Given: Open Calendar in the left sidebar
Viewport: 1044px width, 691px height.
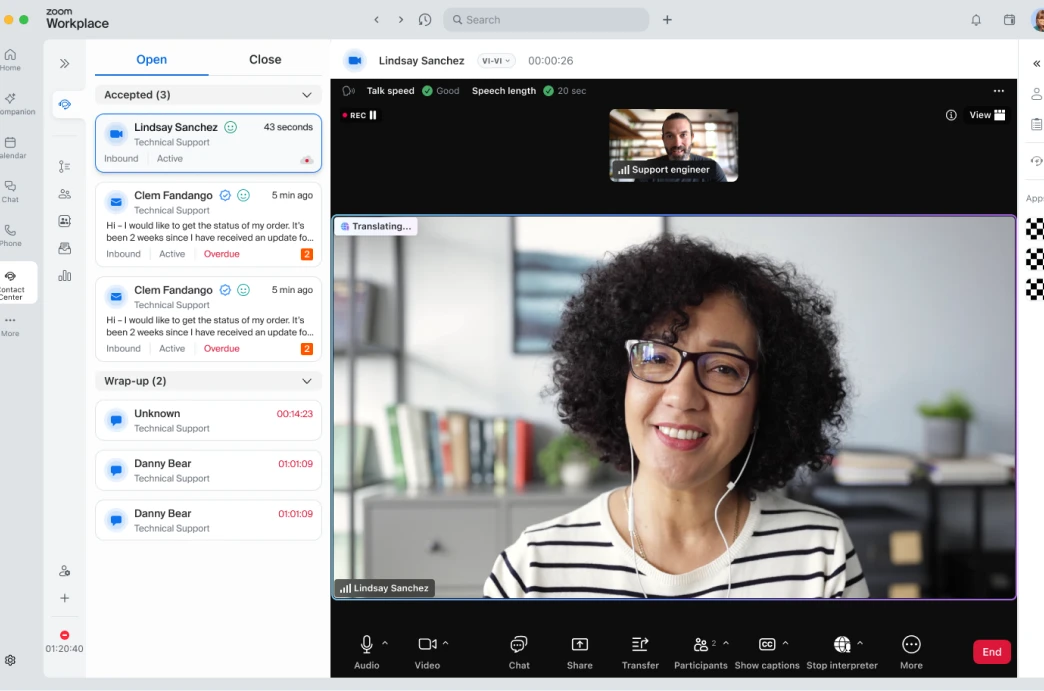Looking at the screenshot, I should [11, 147].
